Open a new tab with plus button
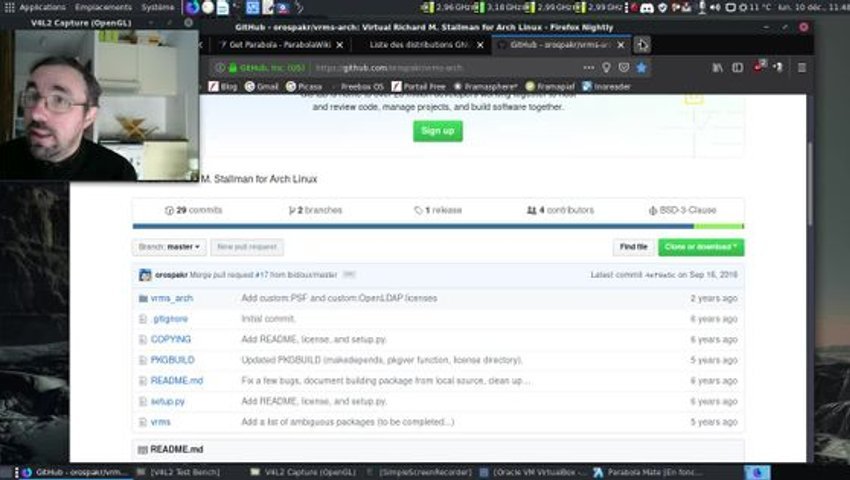850x480 pixels. click(x=642, y=45)
